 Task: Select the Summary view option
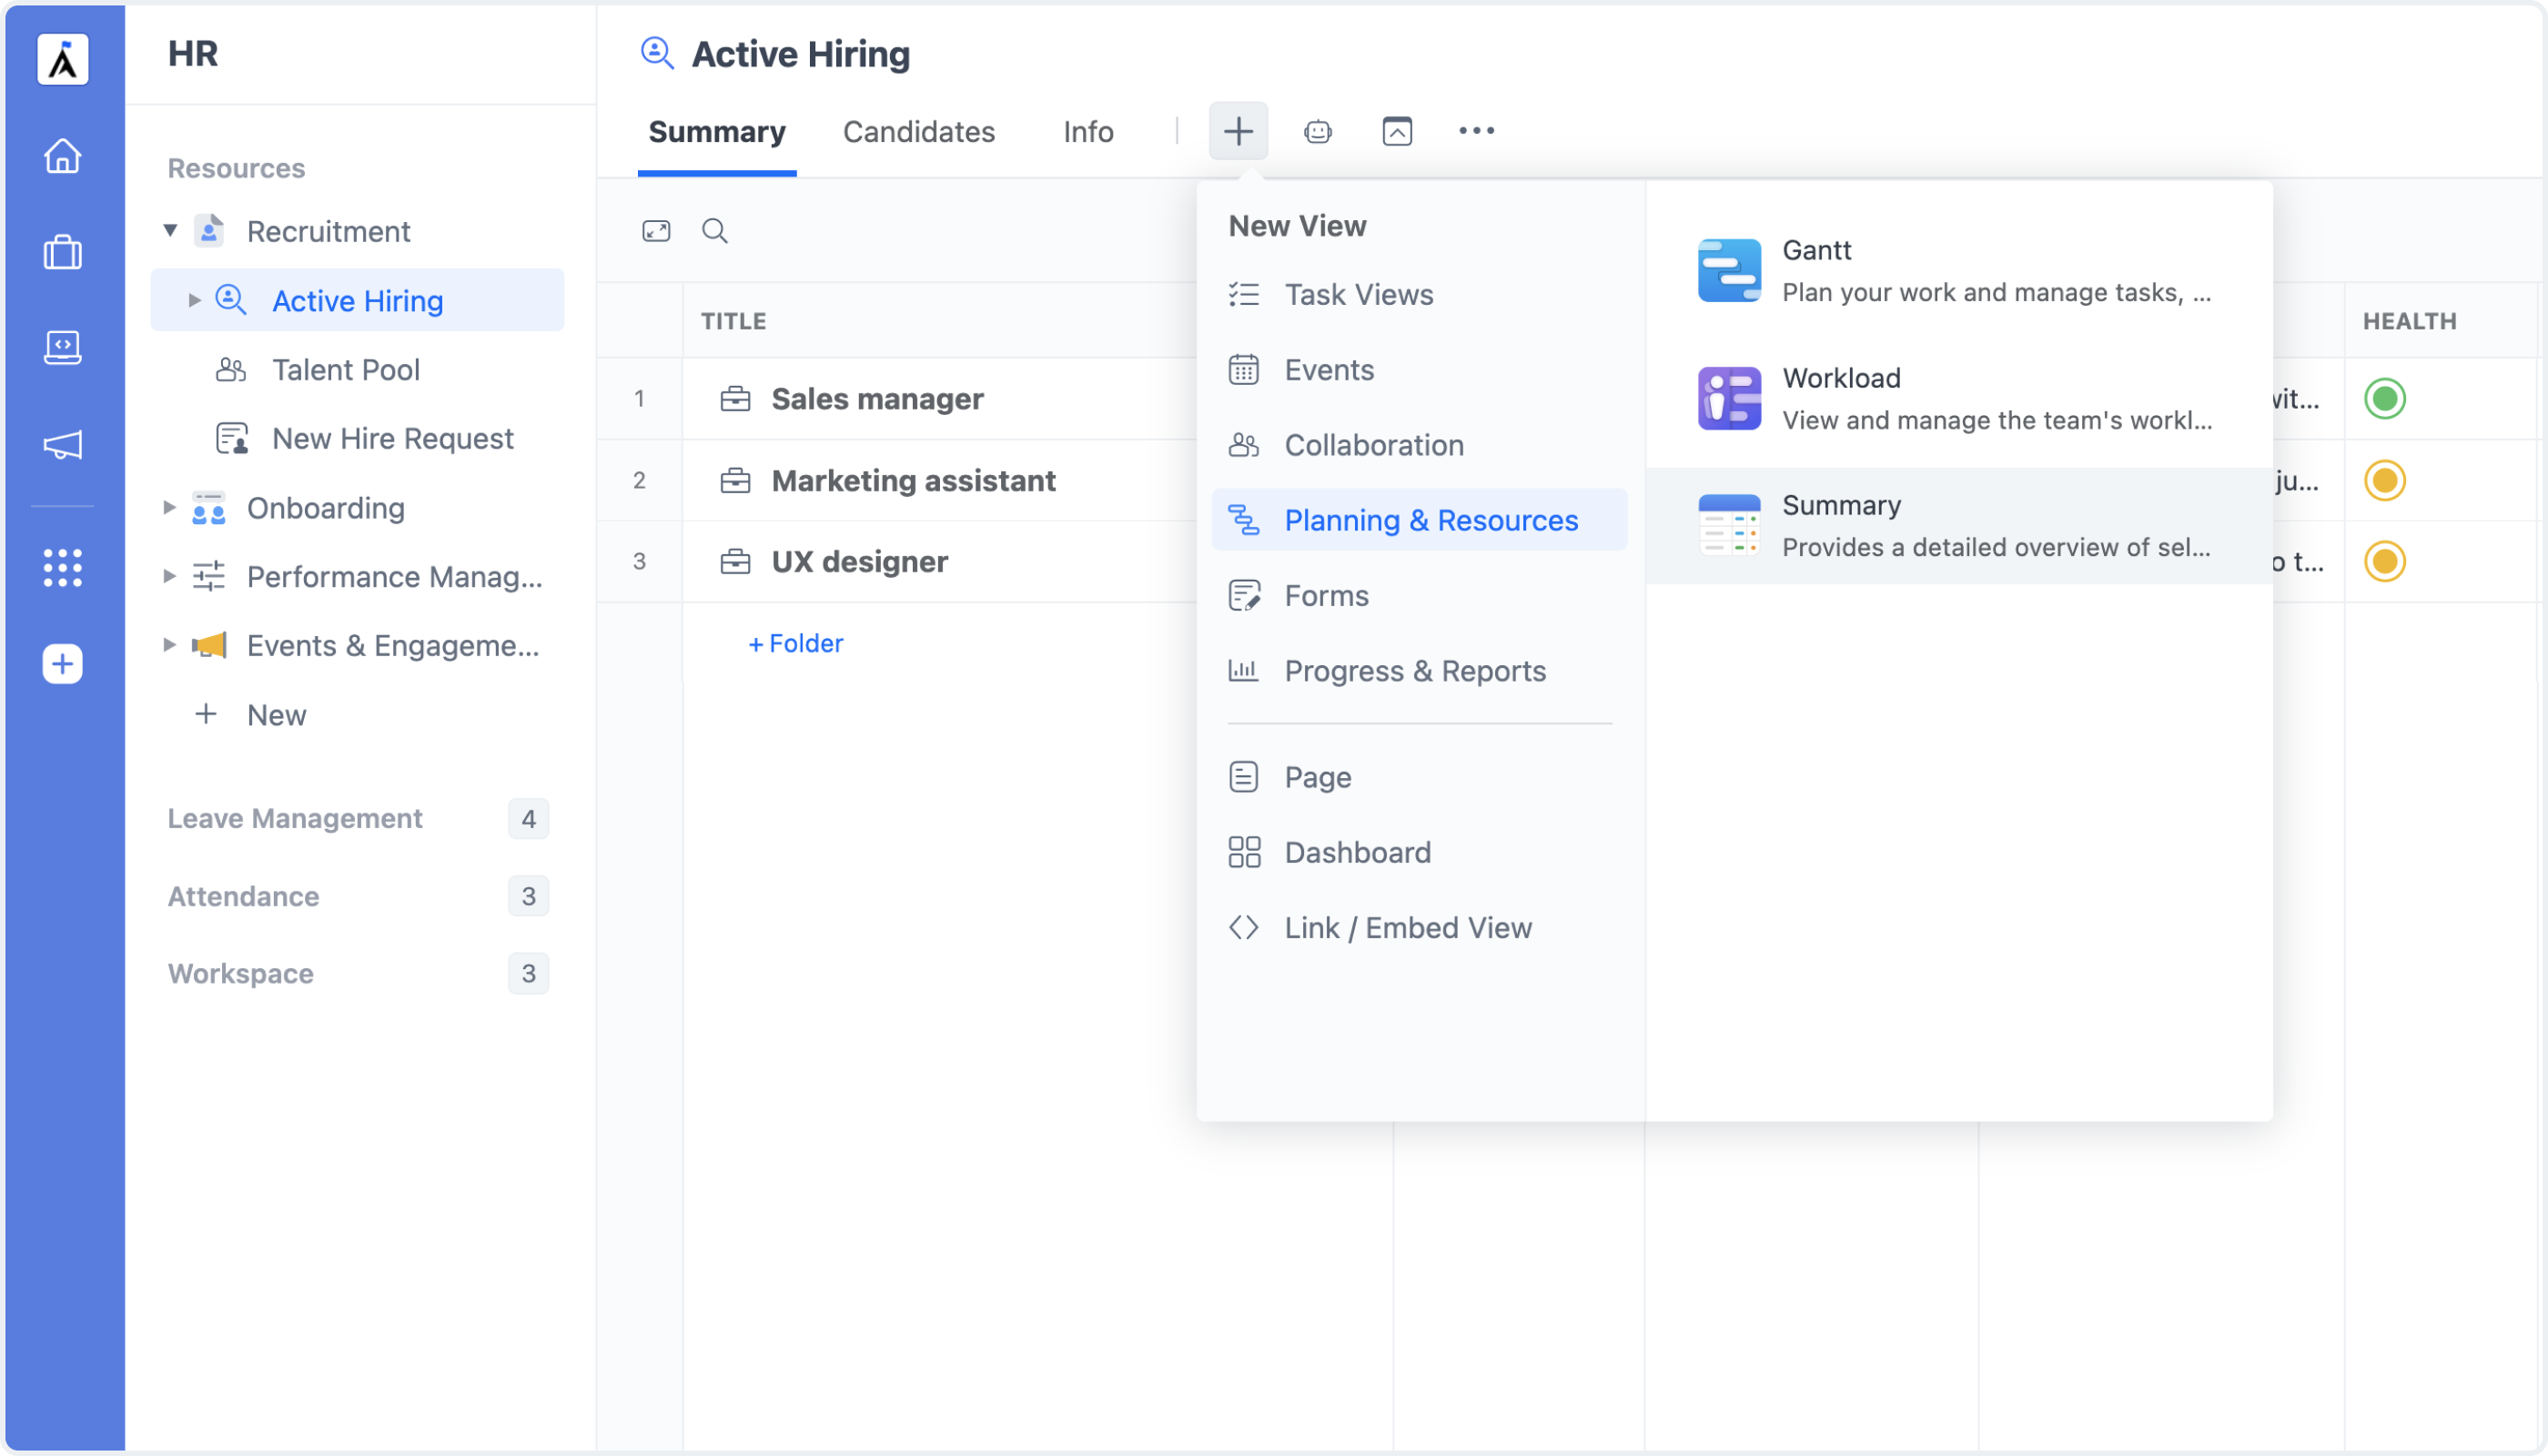coord(1958,526)
